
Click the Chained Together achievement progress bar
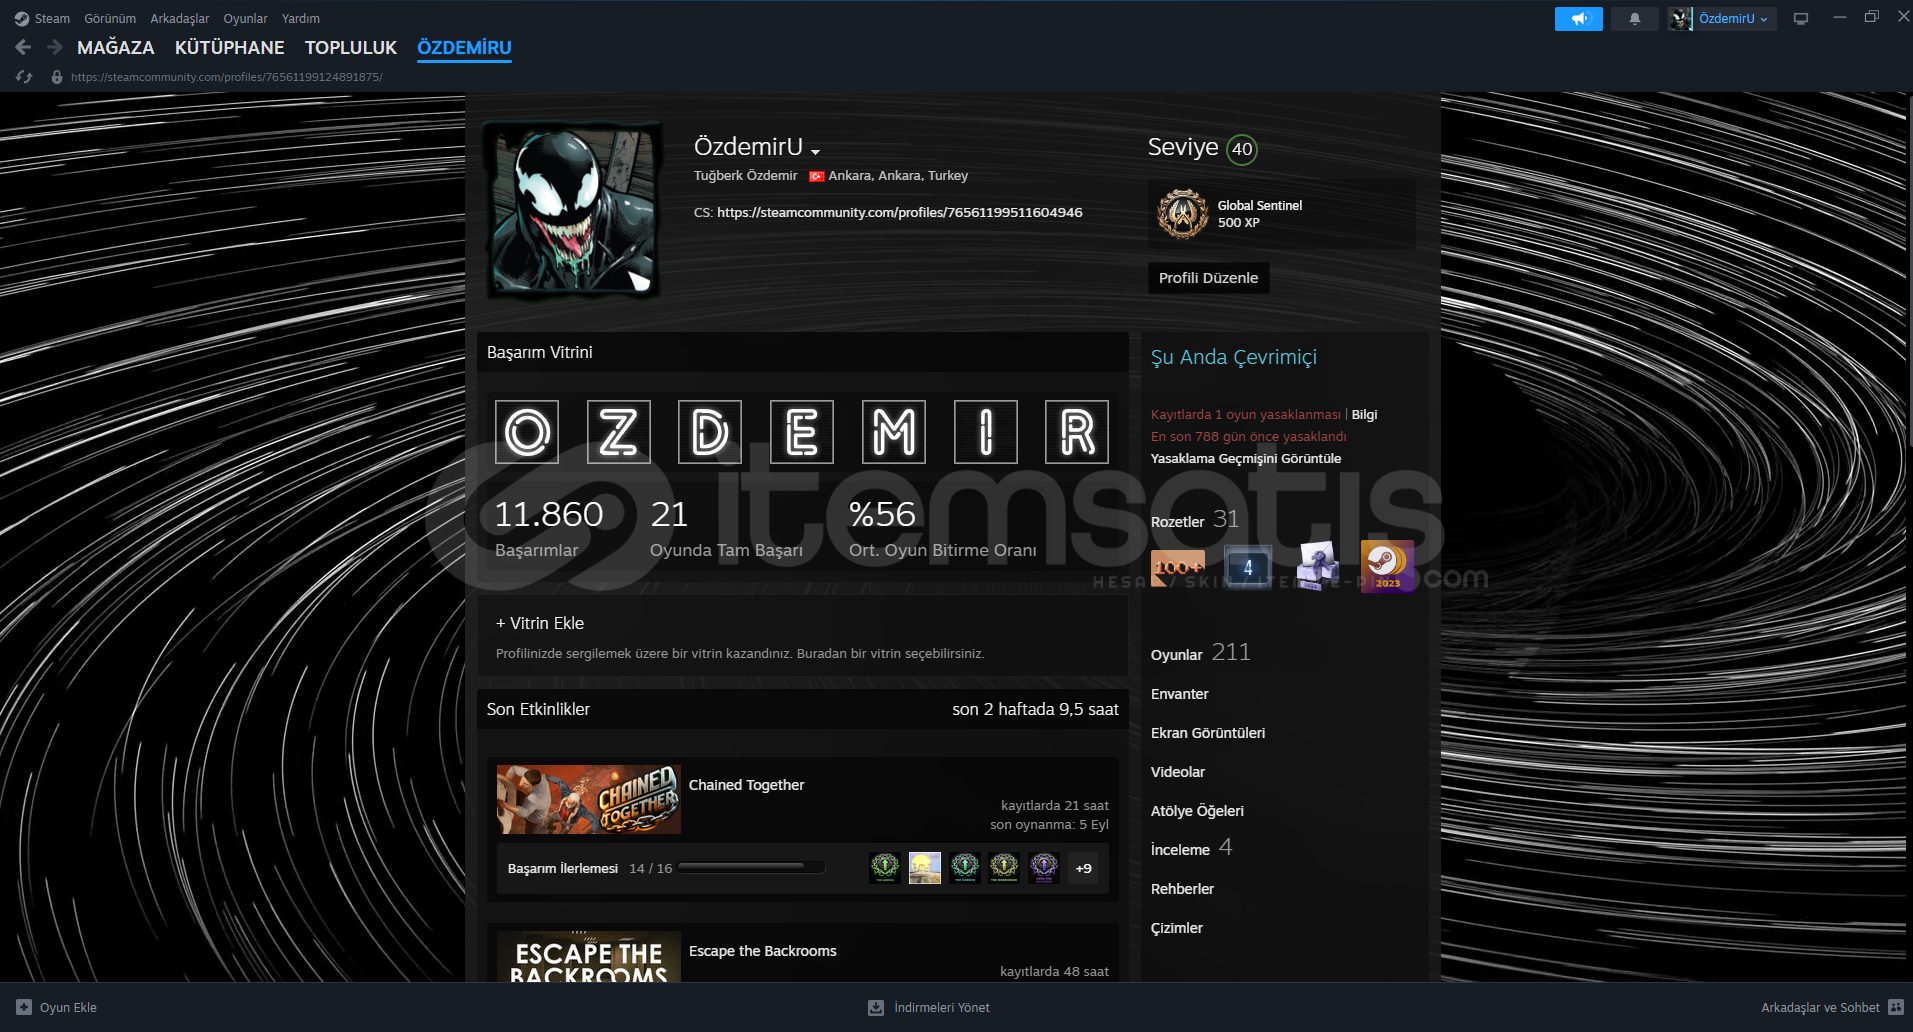[751, 867]
